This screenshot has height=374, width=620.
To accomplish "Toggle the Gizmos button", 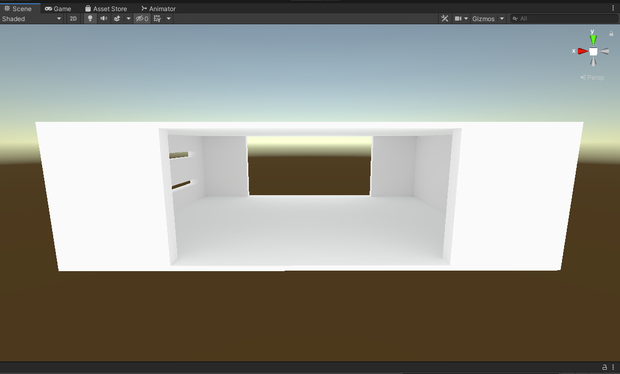I will (x=483, y=19).
